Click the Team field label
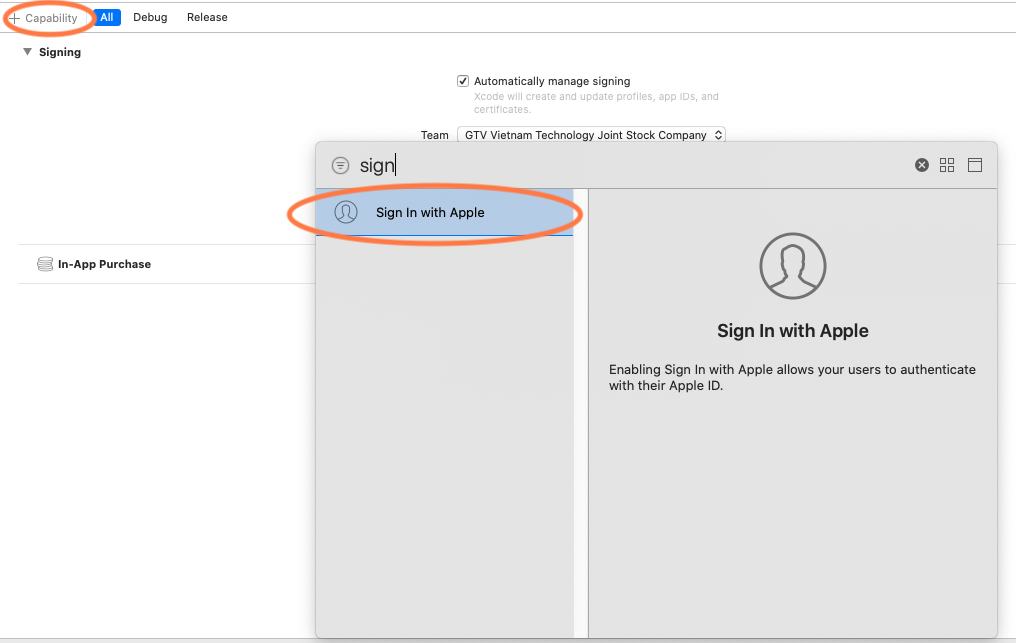 [434, 135]
